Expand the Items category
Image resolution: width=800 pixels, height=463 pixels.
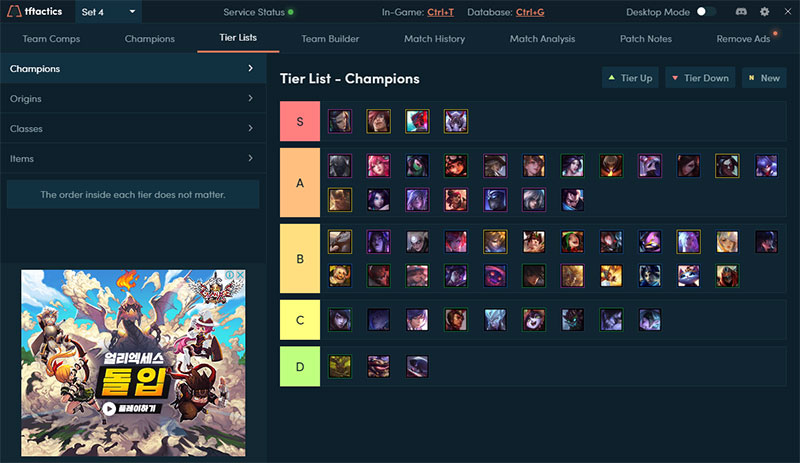click(x=133, y=159)
